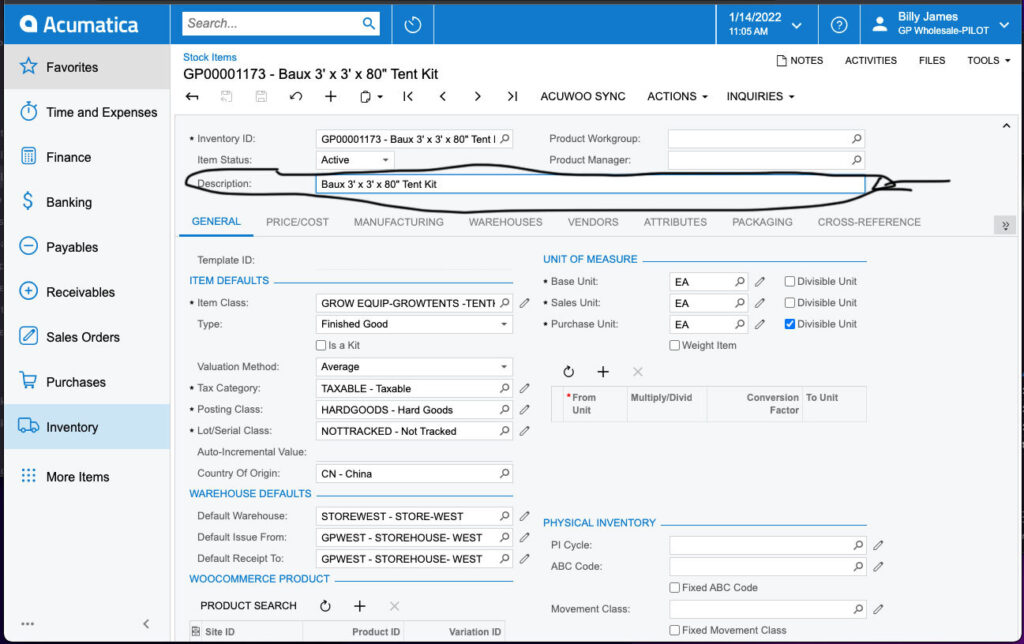This screenshot has height=644, width=1024.
Task: Open Time and Expenses workspace
Action: point(87,112)
